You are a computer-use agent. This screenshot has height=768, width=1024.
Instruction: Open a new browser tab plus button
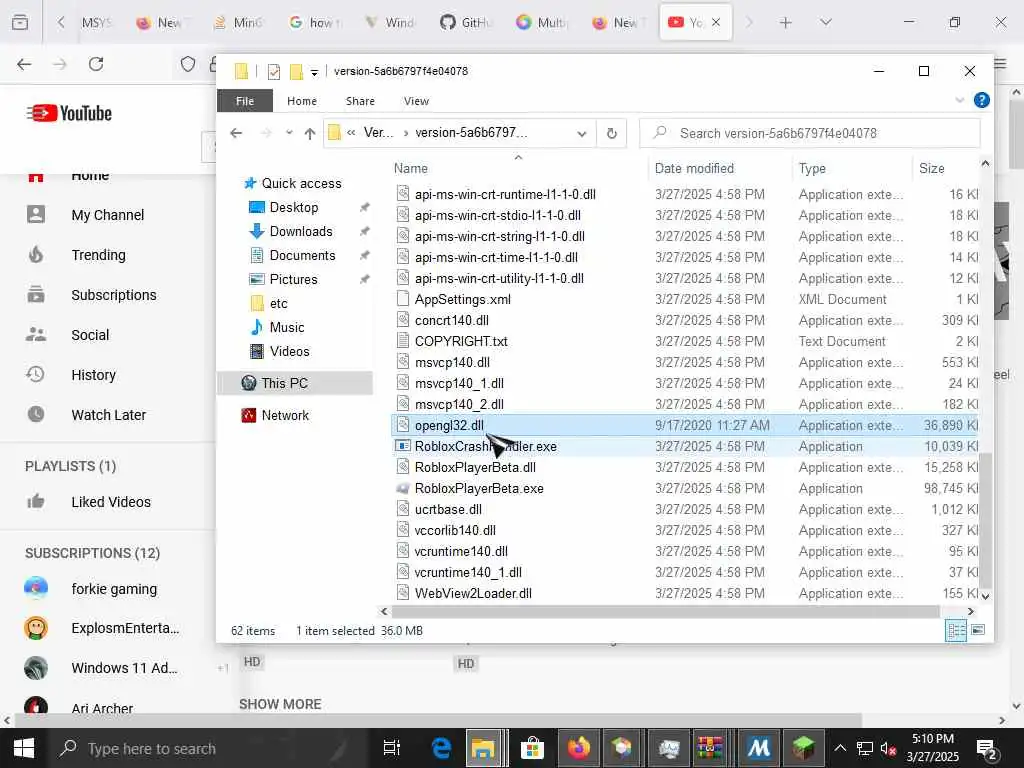(786, 23)
